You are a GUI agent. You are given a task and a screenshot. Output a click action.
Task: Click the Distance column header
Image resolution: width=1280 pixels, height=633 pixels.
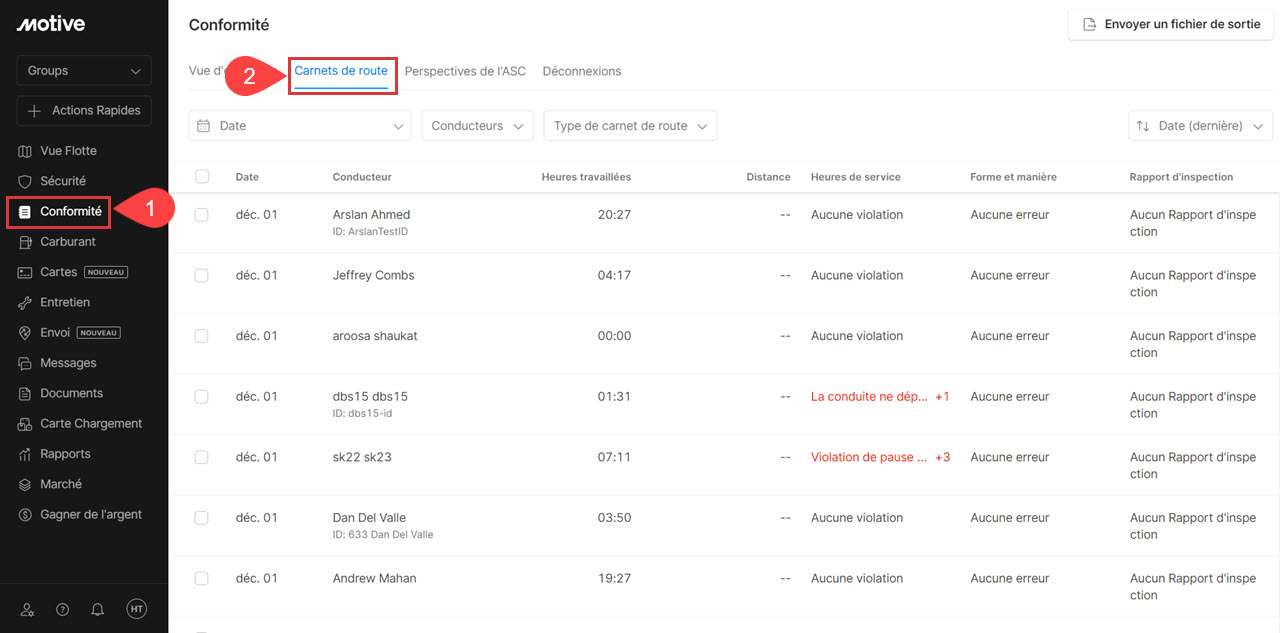pos(768,177)
